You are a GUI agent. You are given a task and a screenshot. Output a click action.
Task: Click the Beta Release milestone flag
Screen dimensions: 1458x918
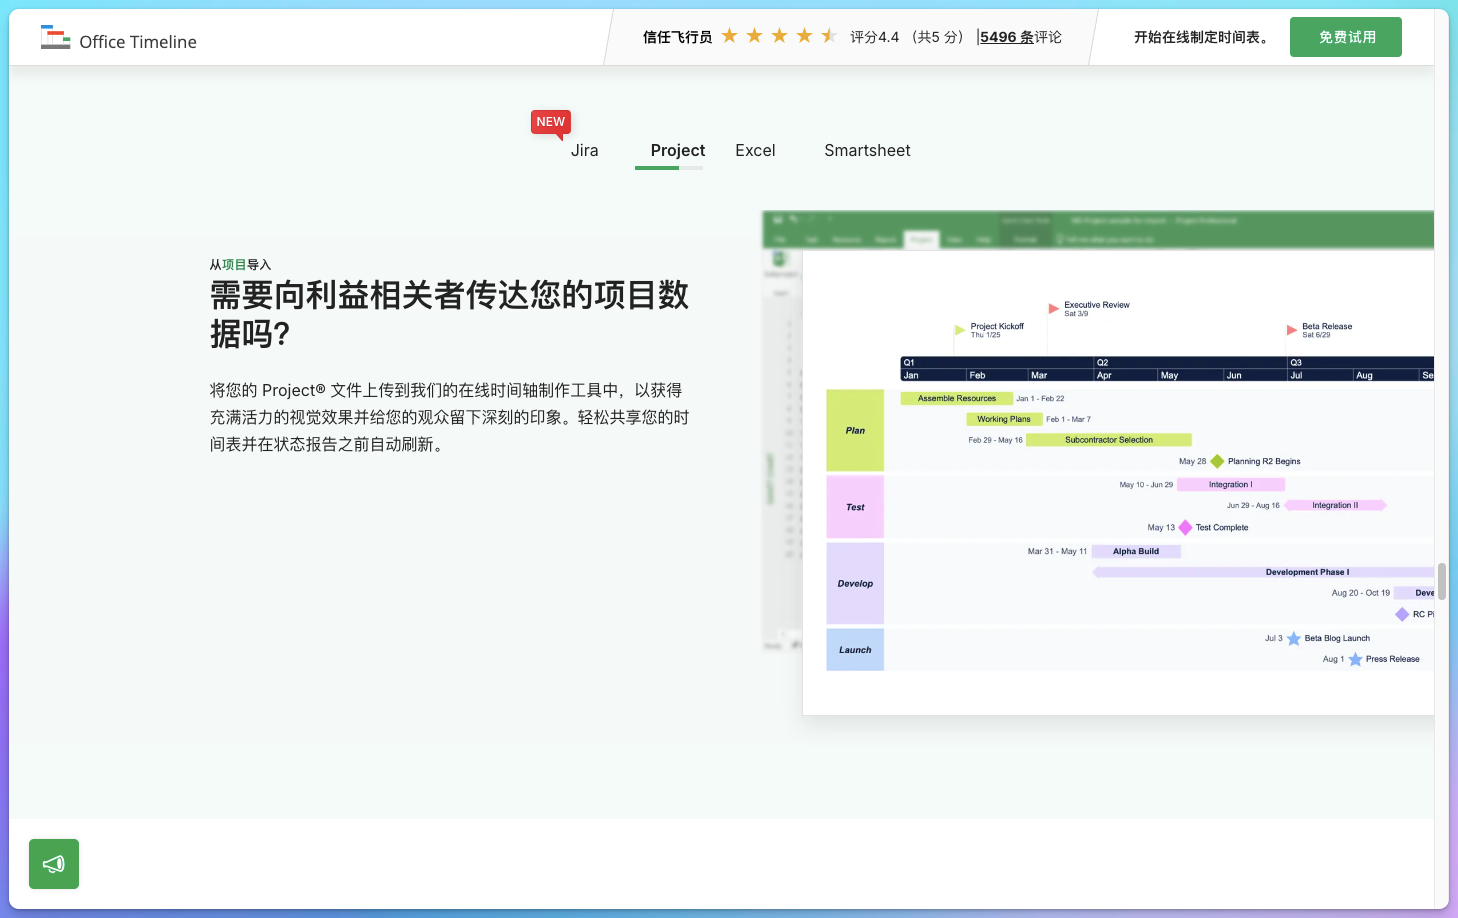pyautogui.click(x=1290, y=328)
